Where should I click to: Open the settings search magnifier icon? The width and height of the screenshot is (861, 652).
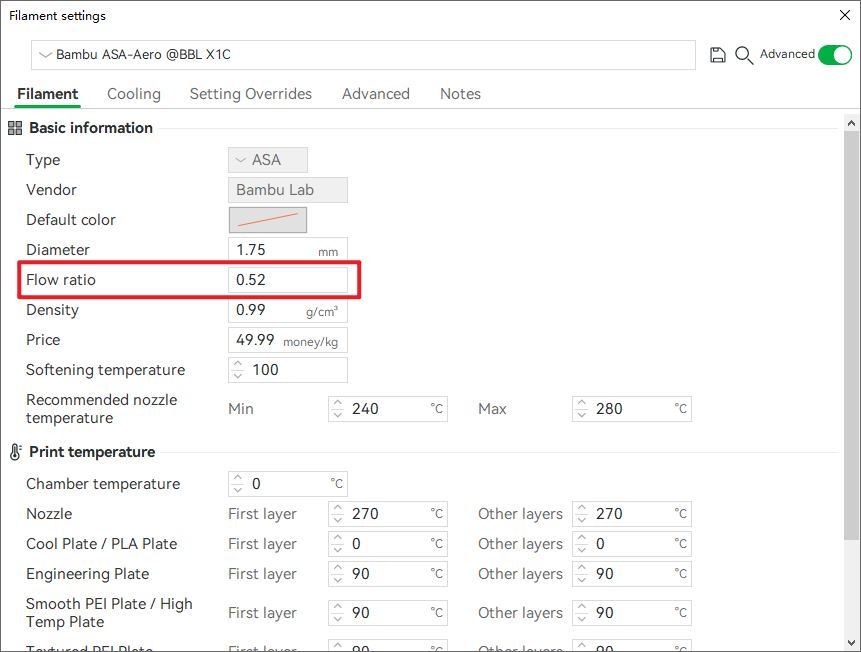743,55
